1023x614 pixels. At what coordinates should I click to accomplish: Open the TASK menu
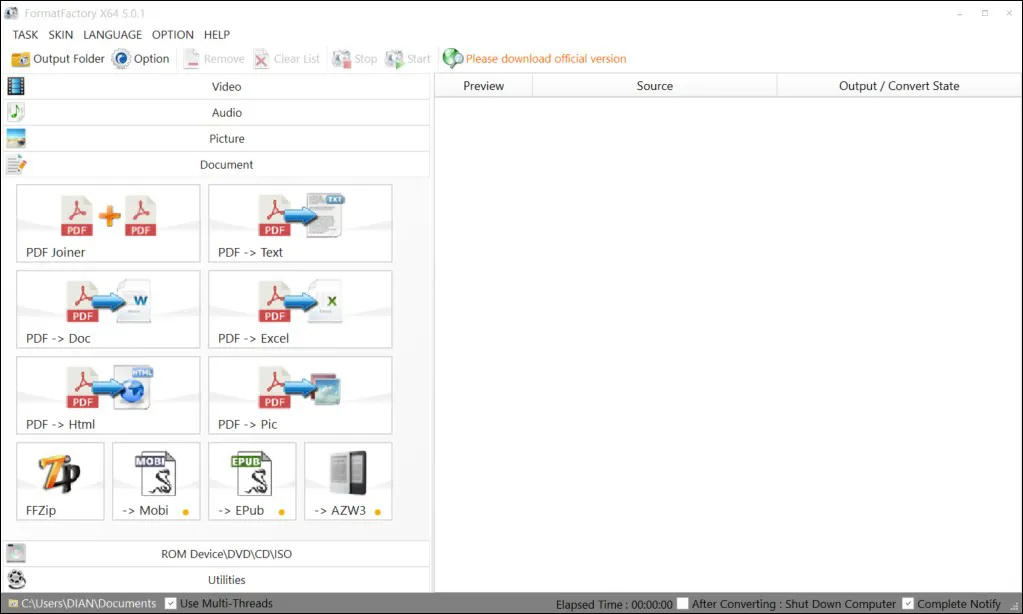pyautogui.click(x=24, y=34)
